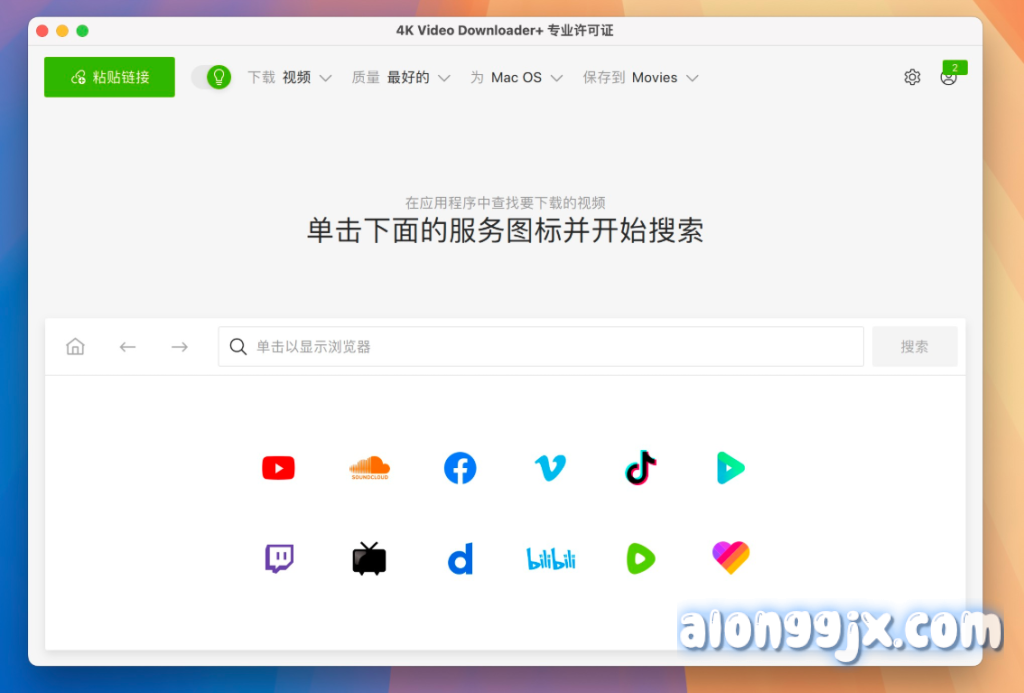Open the settings gear icon
Viewport: 1024px width, 693px height.
tap(912, 77)
